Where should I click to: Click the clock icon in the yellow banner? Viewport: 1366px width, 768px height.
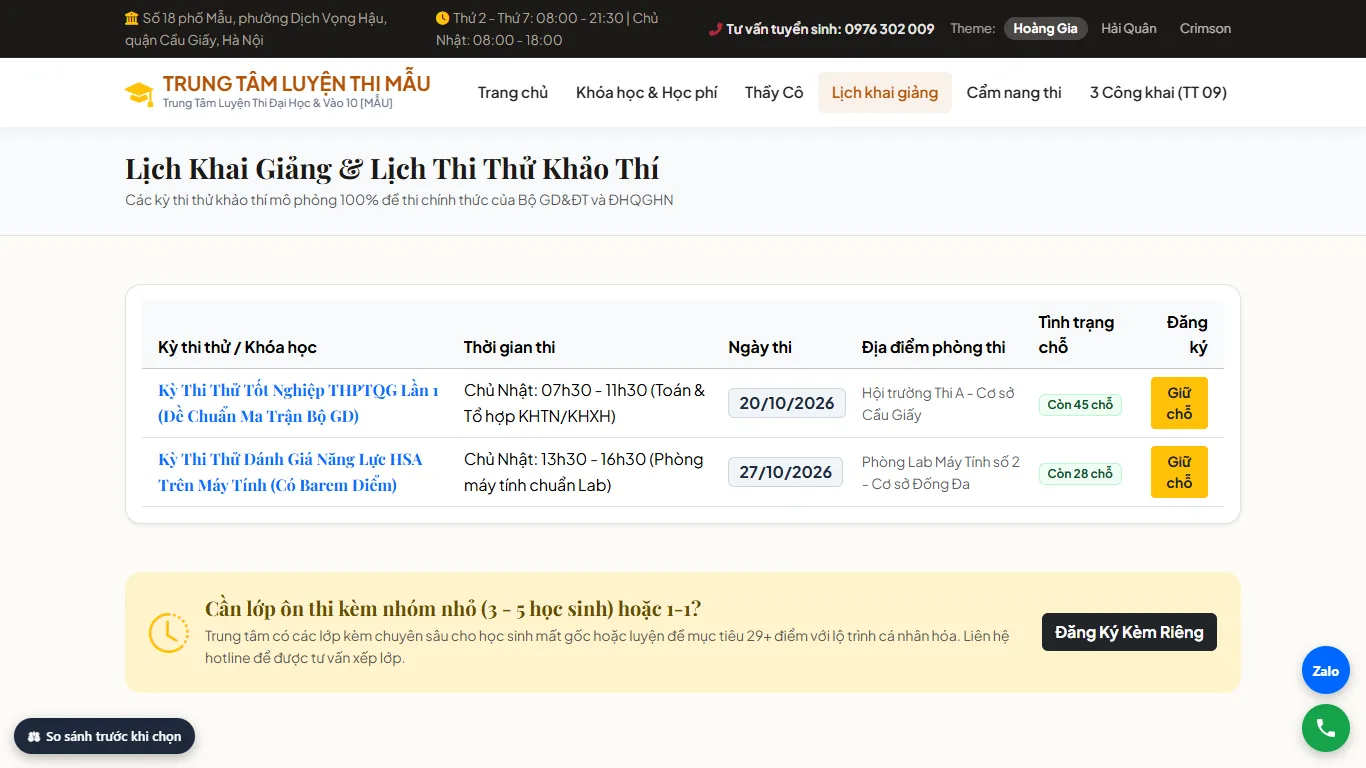click(x=168, y=632)
